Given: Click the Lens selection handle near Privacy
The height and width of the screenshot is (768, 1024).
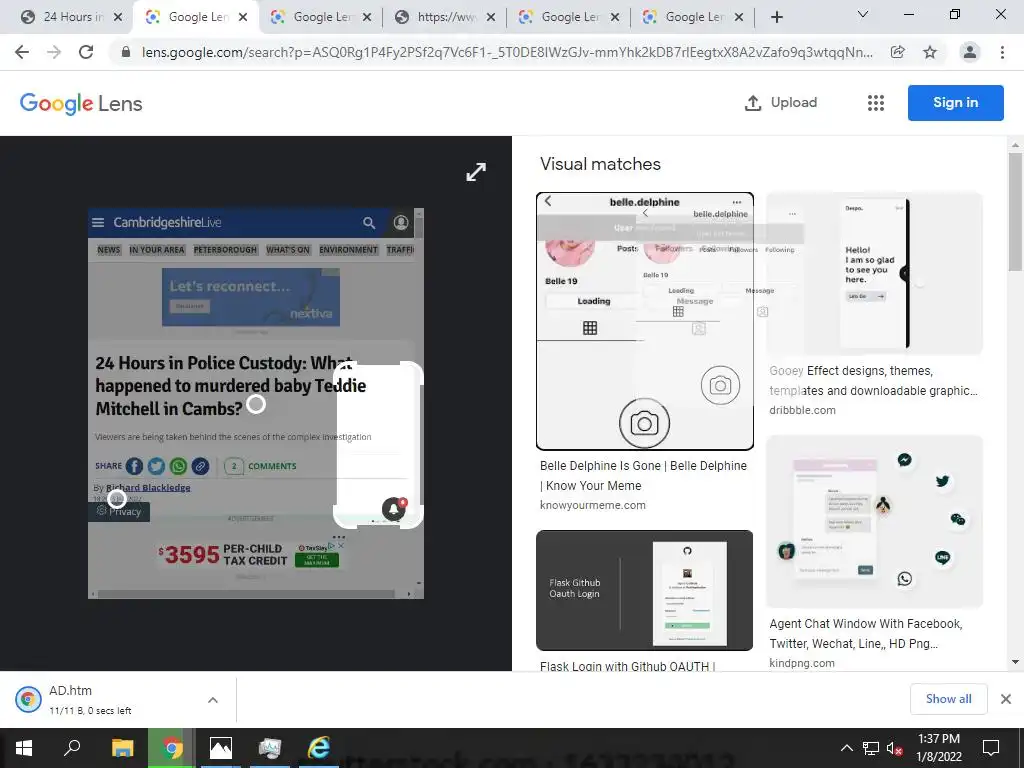Looking at the screenshot, I should [x=117, y=500].
